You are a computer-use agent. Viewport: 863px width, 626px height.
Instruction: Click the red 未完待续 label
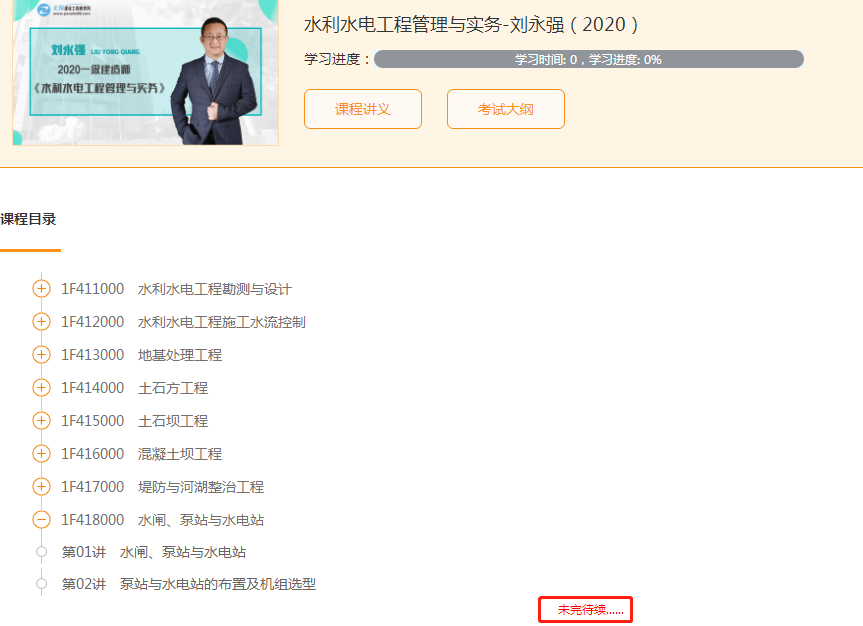585,609
